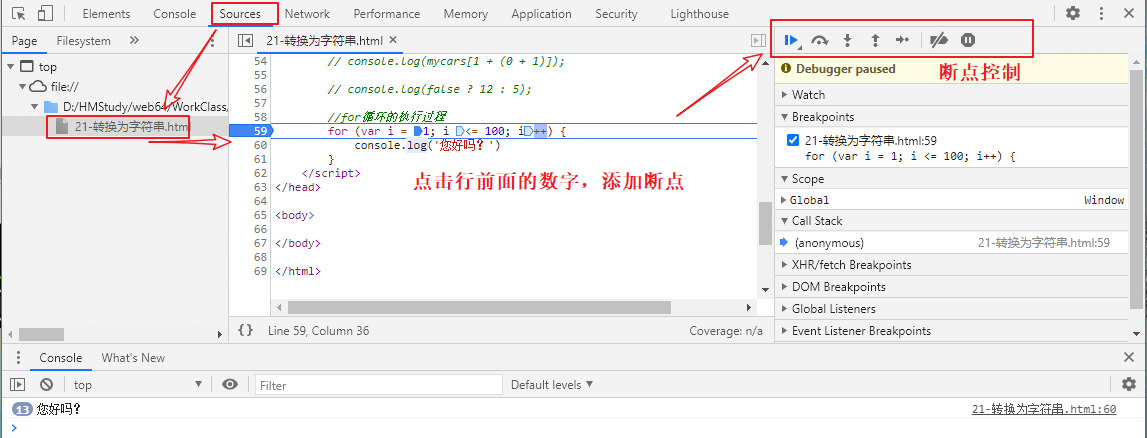The image size is (1147, 438).
Task: Close the 21-转换为字符串.html editor tab
Action: pyautogui.click(x=393, y=40)
